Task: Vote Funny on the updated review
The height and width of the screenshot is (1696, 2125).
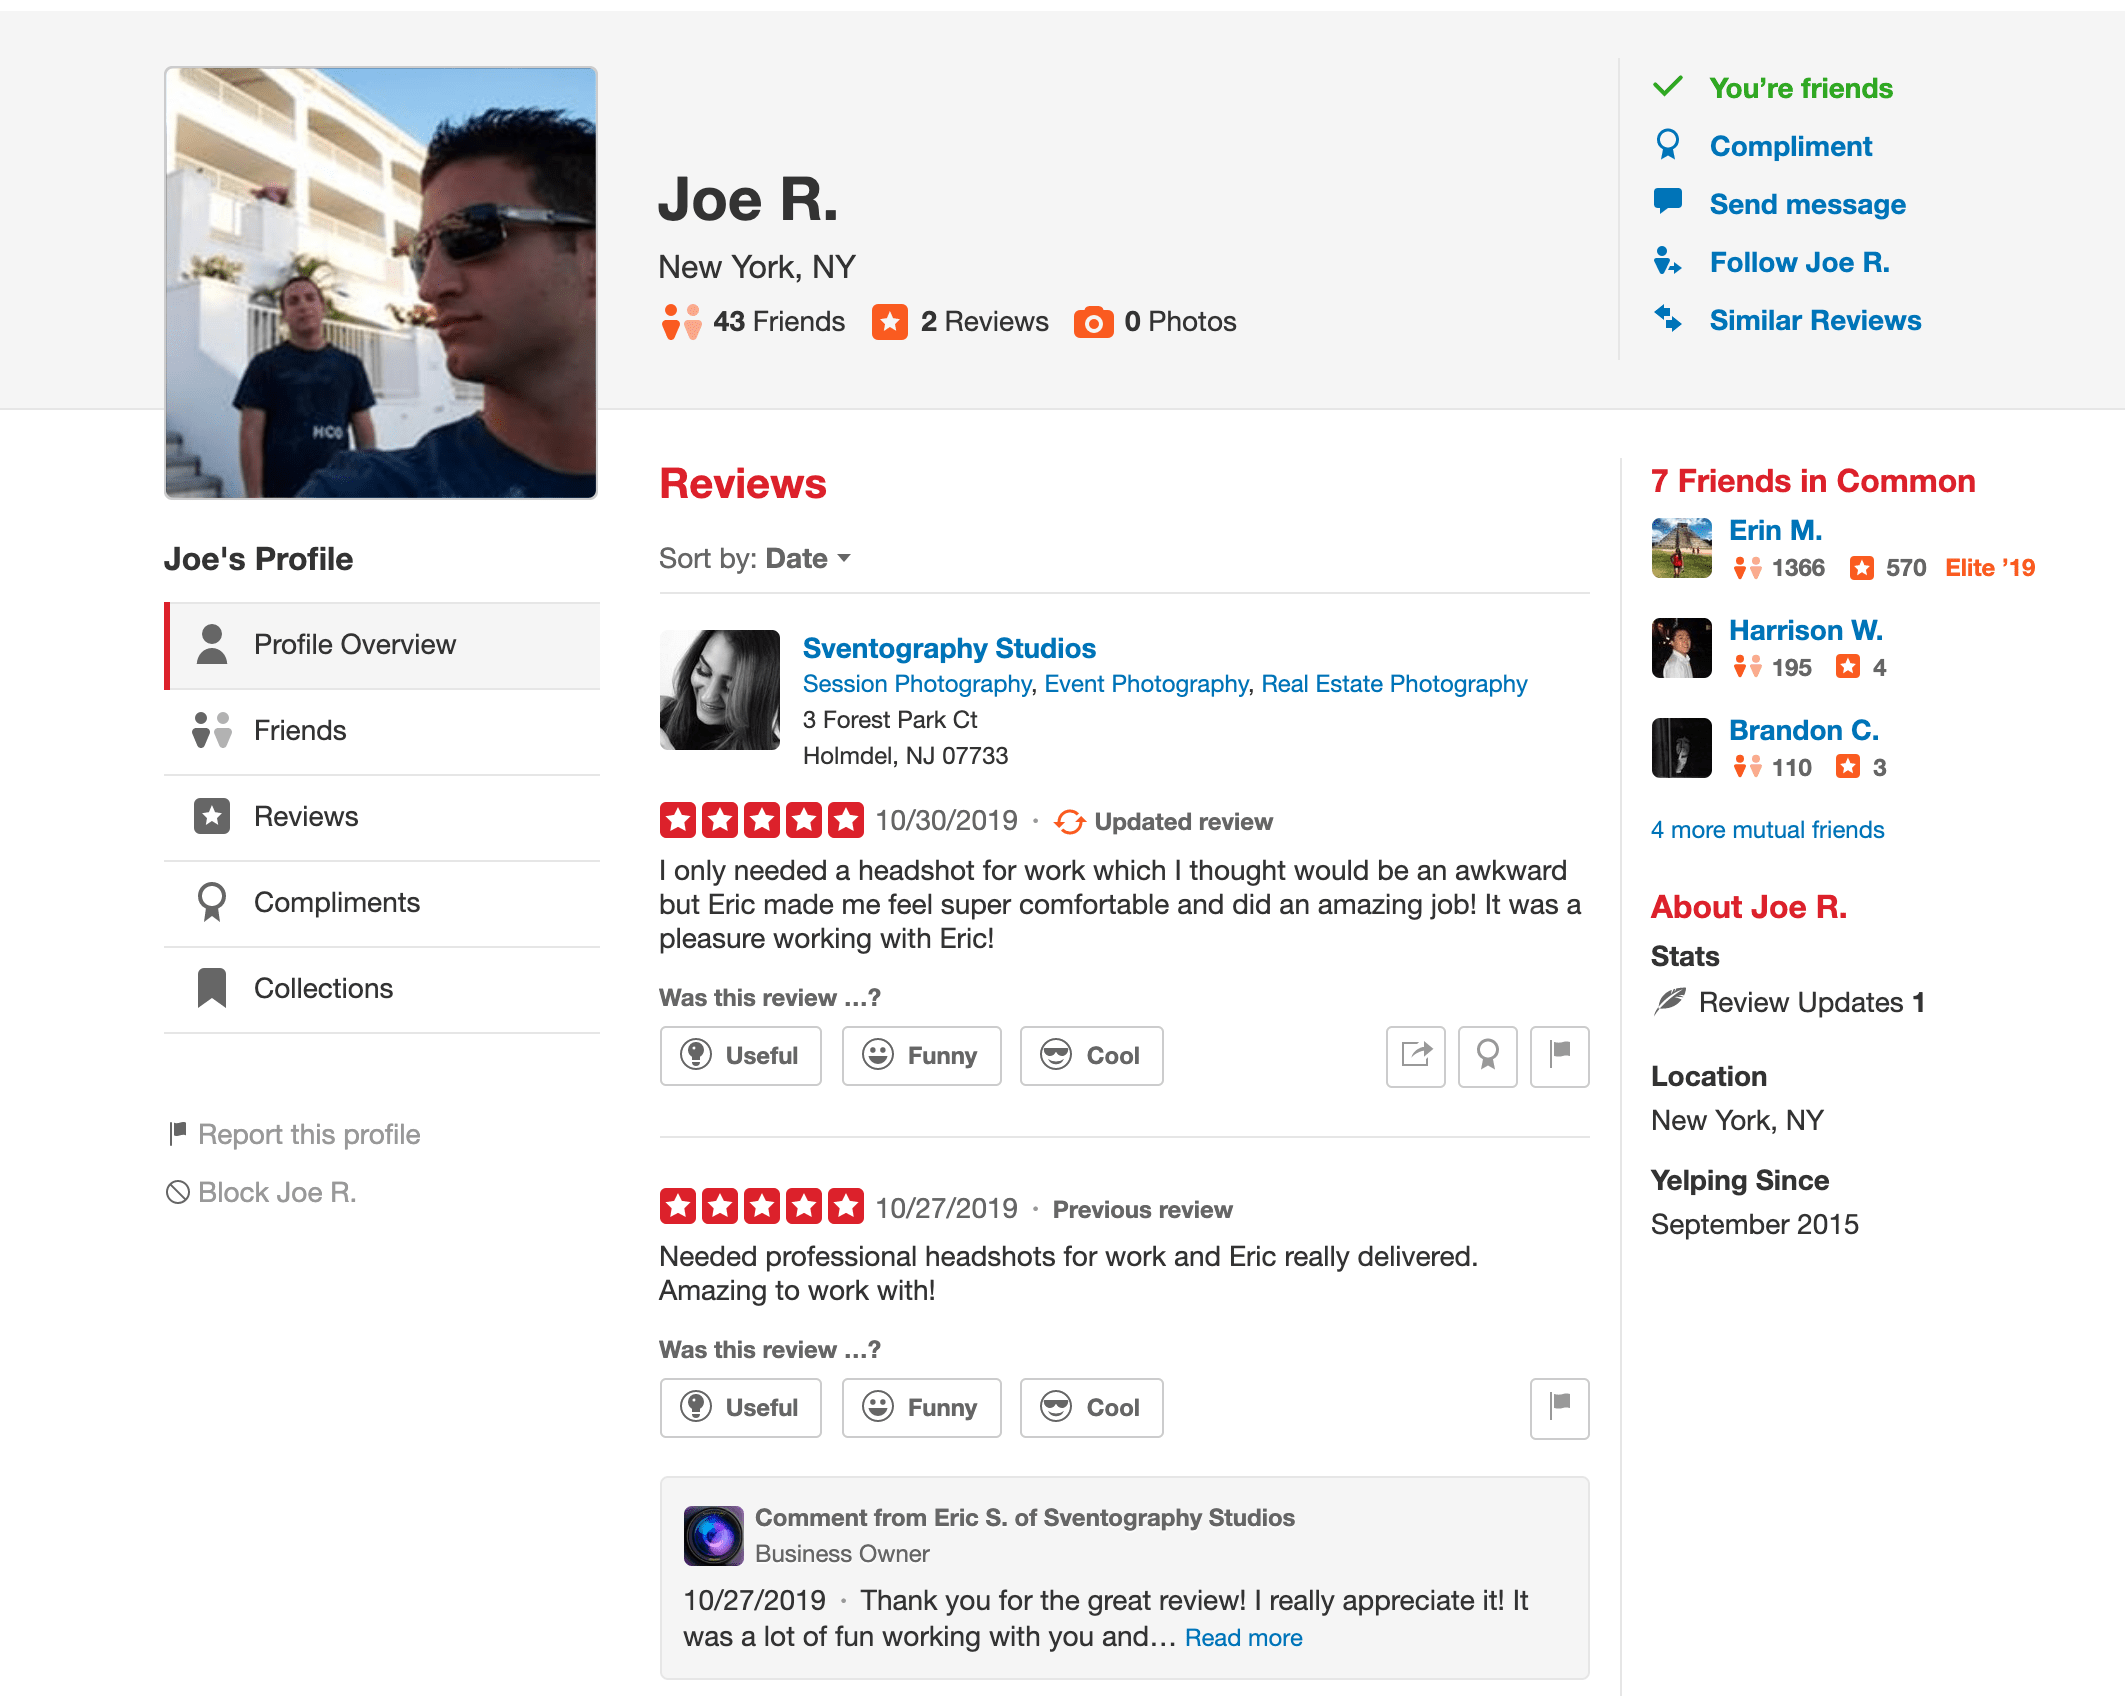Action: [x=921, y=1056]
